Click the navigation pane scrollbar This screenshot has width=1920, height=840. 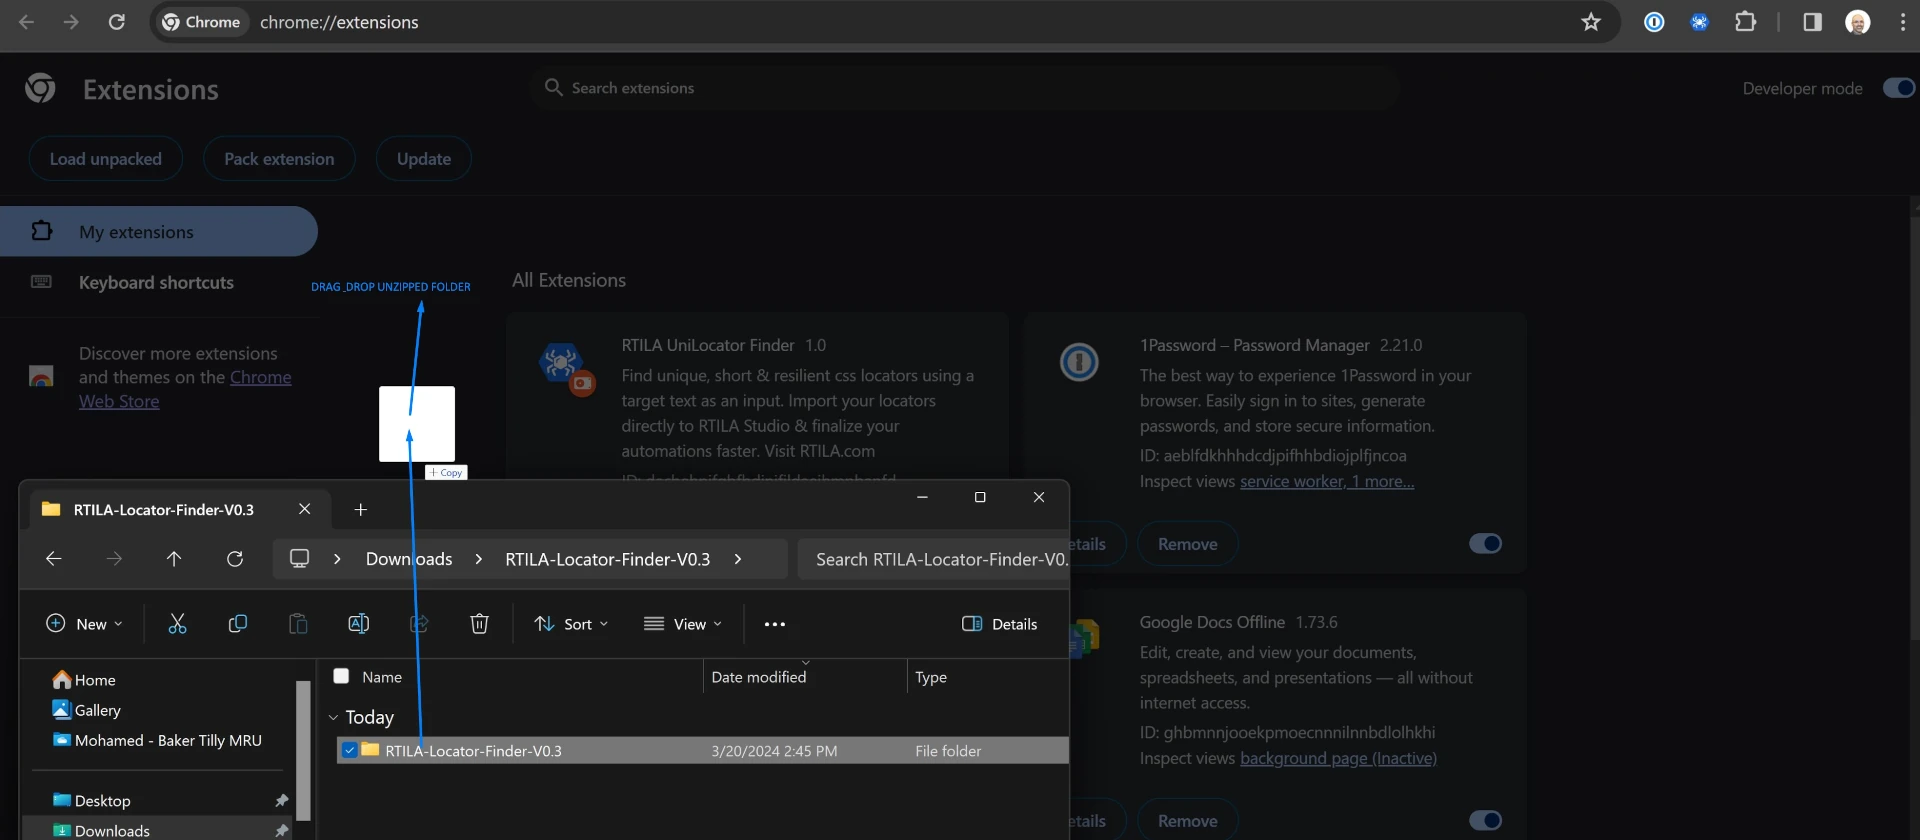coord(303,750)
